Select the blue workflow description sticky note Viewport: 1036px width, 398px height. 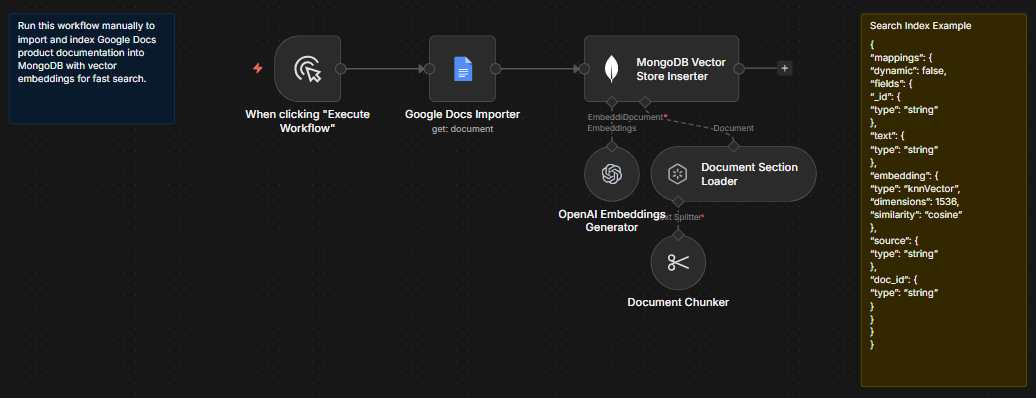click(x=92, y=69)
